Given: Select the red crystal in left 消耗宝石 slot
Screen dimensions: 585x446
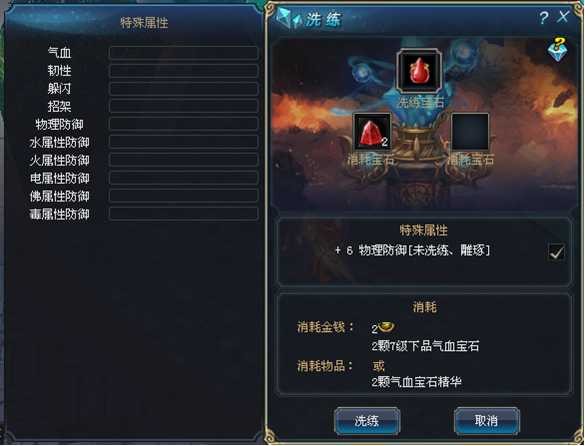Looking at the screenshot, I should (x=372, y=132).
